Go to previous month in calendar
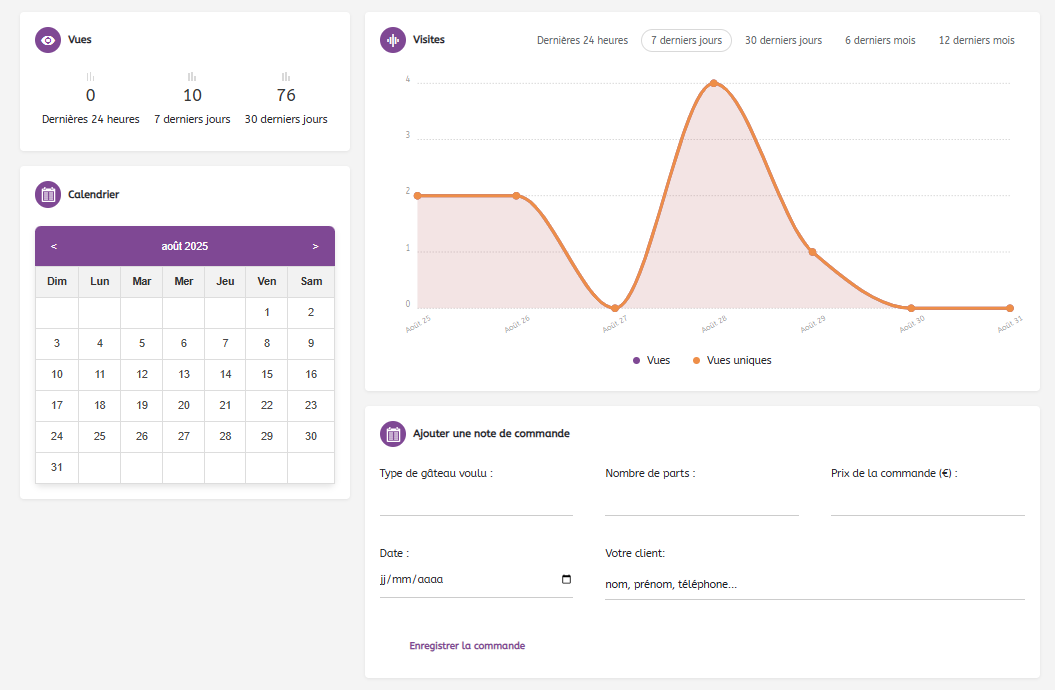Screen dimensions: 1055x690 pos(54,246)
